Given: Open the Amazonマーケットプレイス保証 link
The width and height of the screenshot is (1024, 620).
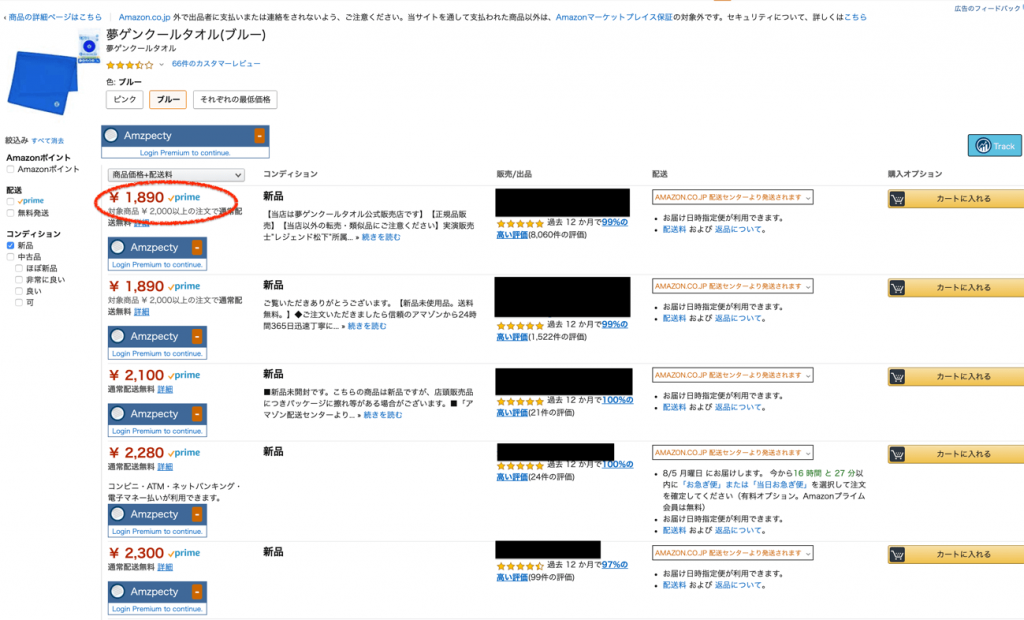Looking at the screenshot, I should (x=614, y=17).
